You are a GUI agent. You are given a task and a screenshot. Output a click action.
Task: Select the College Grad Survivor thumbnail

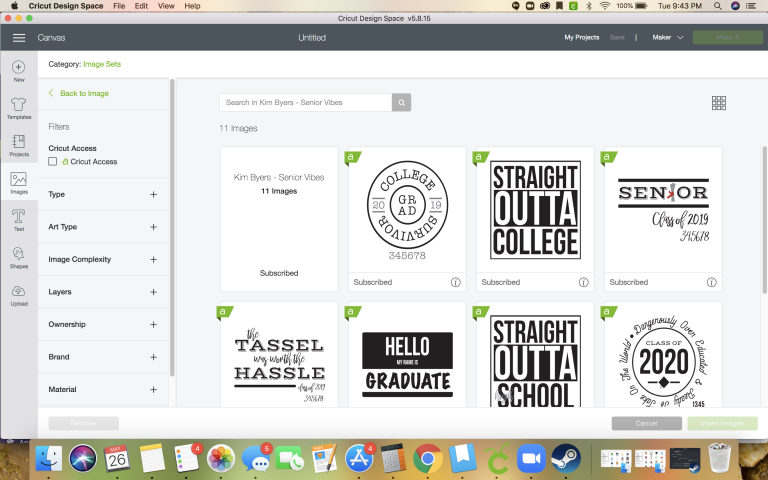point(407,210)
